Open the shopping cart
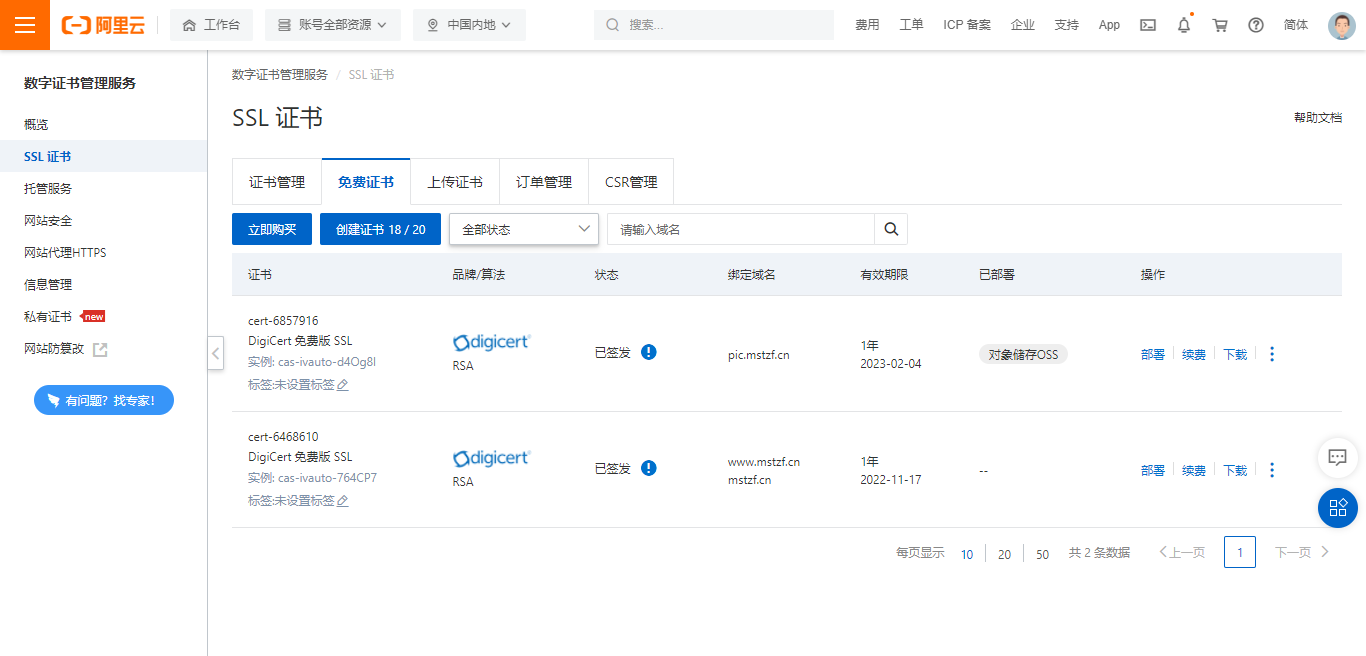Screen dimensions: 1366x656 tap(1220, 25)
